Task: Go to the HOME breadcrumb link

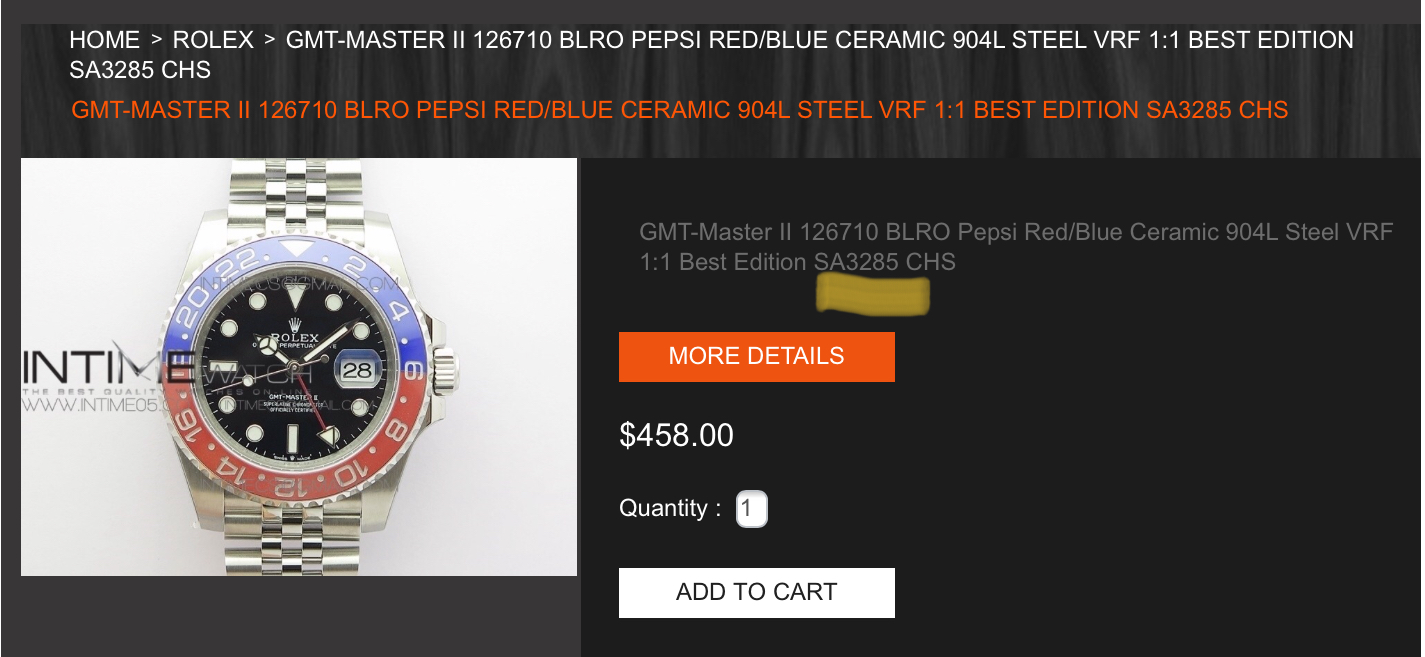Action: point(104,40)
